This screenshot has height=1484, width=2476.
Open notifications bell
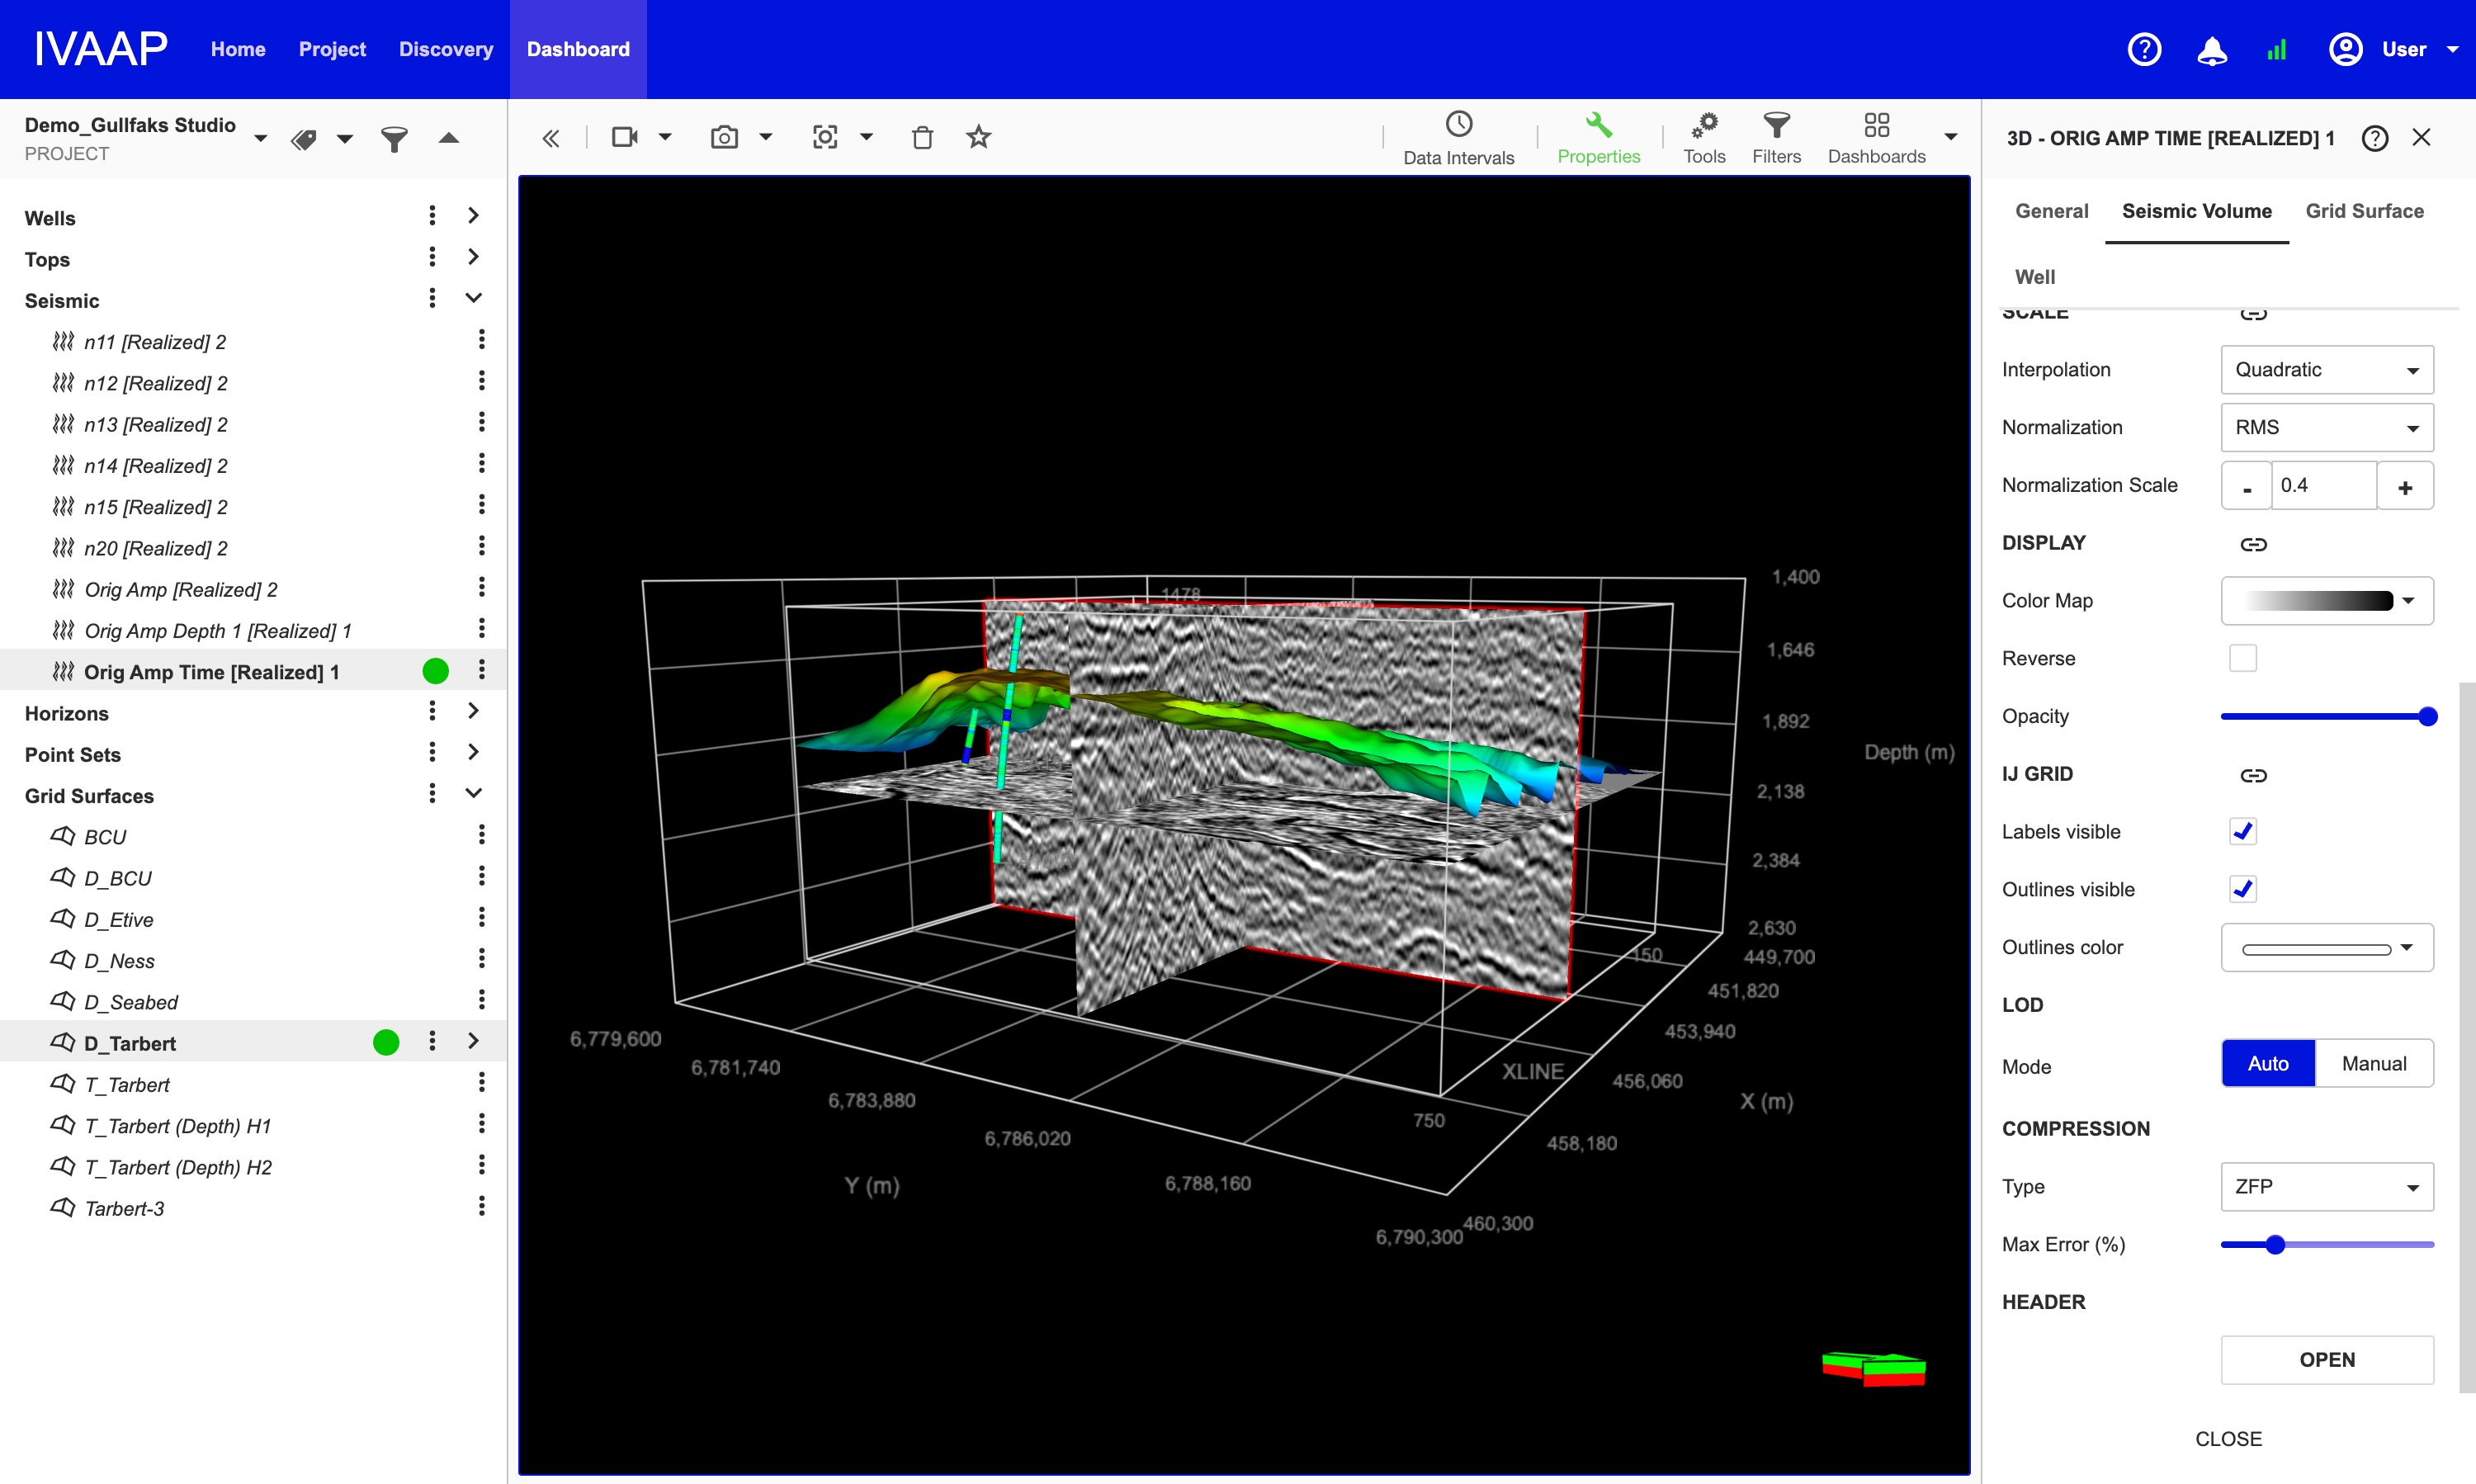pos(2211,49)
